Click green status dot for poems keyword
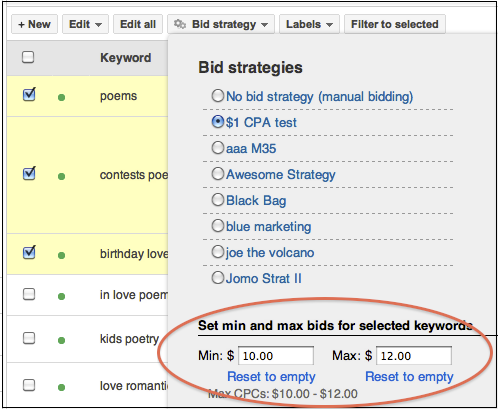 [61, 97]
